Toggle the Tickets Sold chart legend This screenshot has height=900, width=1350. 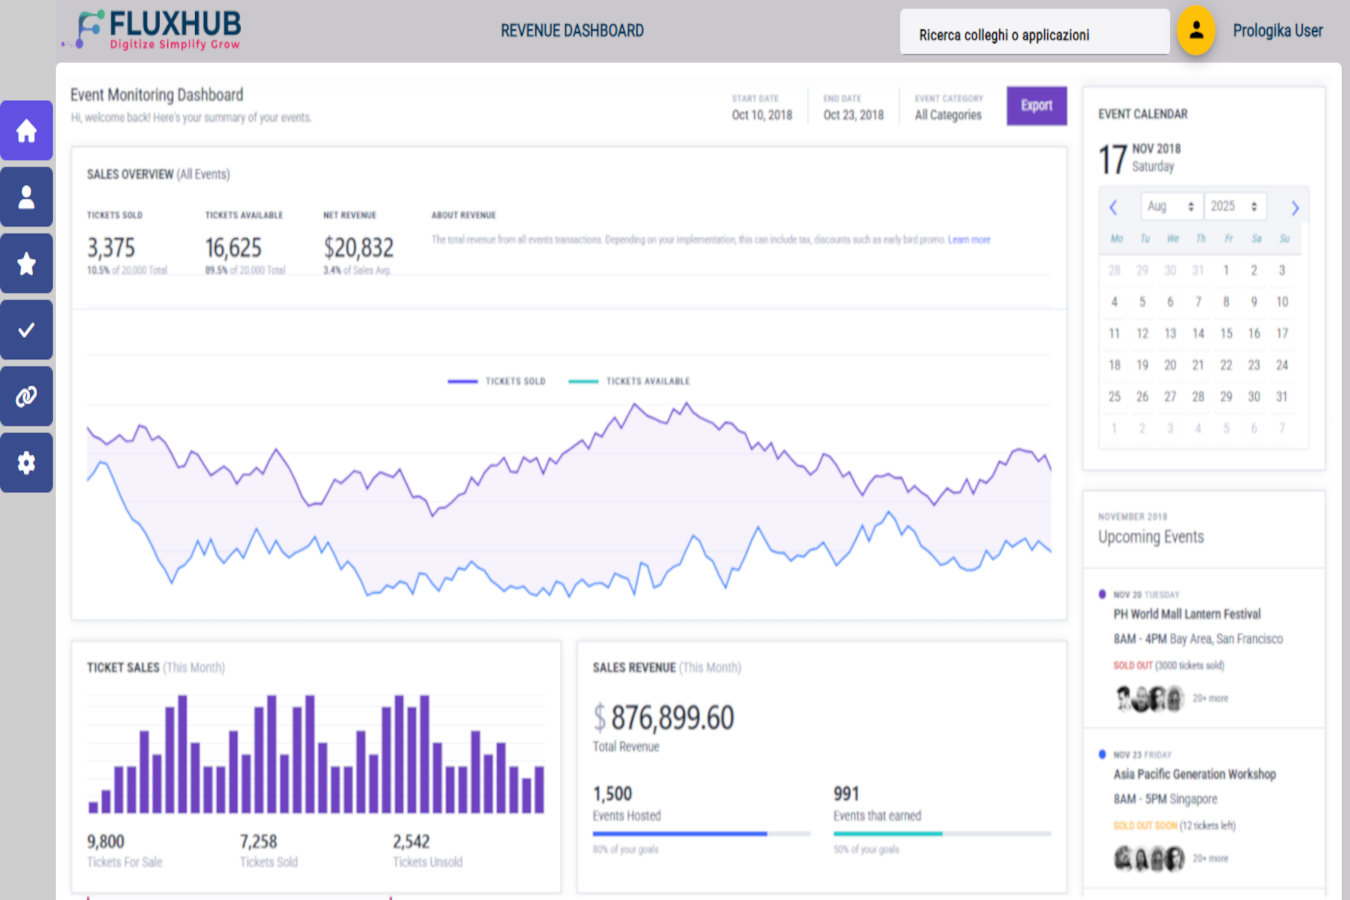point(497,381)
